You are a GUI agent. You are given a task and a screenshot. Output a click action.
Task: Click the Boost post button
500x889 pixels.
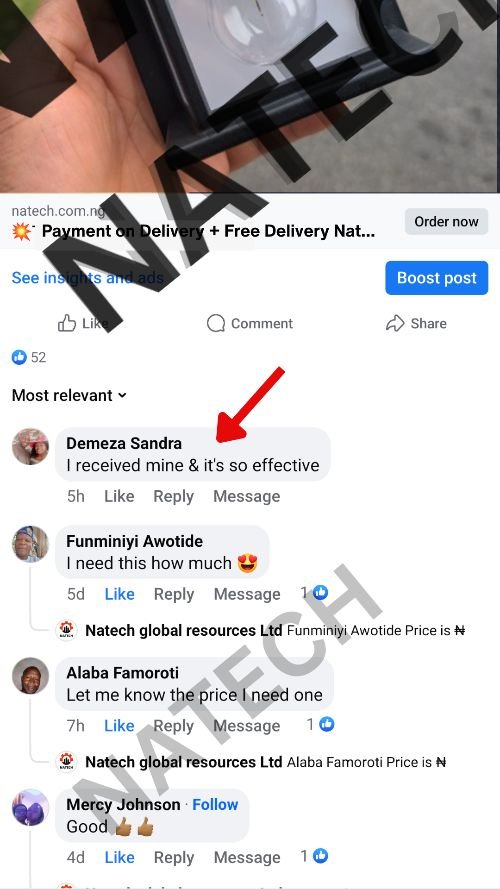click(x=437, y=278)
